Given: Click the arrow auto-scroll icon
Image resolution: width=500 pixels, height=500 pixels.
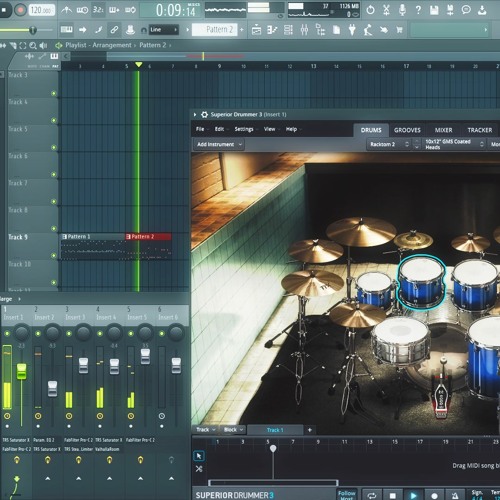Looking at the screenshot, I should [x=82, y=30].
